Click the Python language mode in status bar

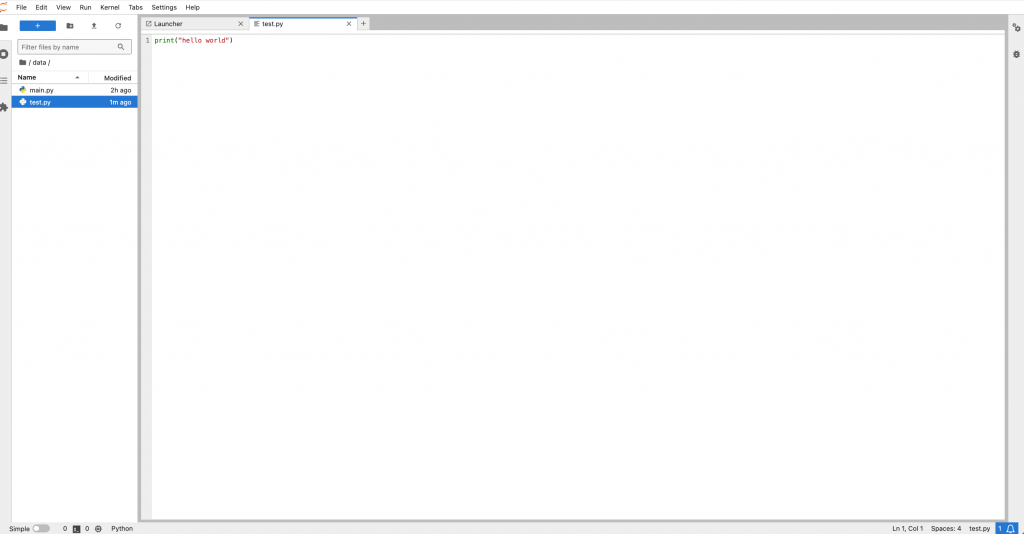pyautogui.click(x=121, y=529)
